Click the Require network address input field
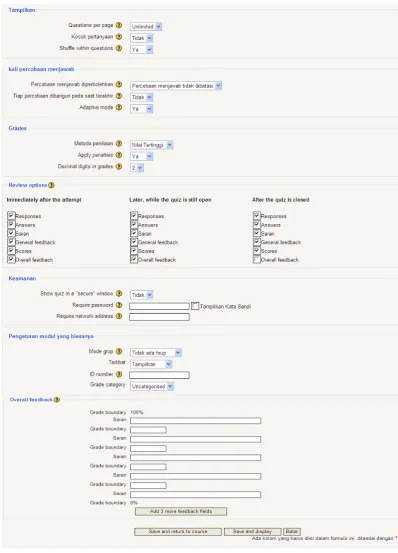The width and height of the screenshot is (398, 553). (x=159, y=317)
